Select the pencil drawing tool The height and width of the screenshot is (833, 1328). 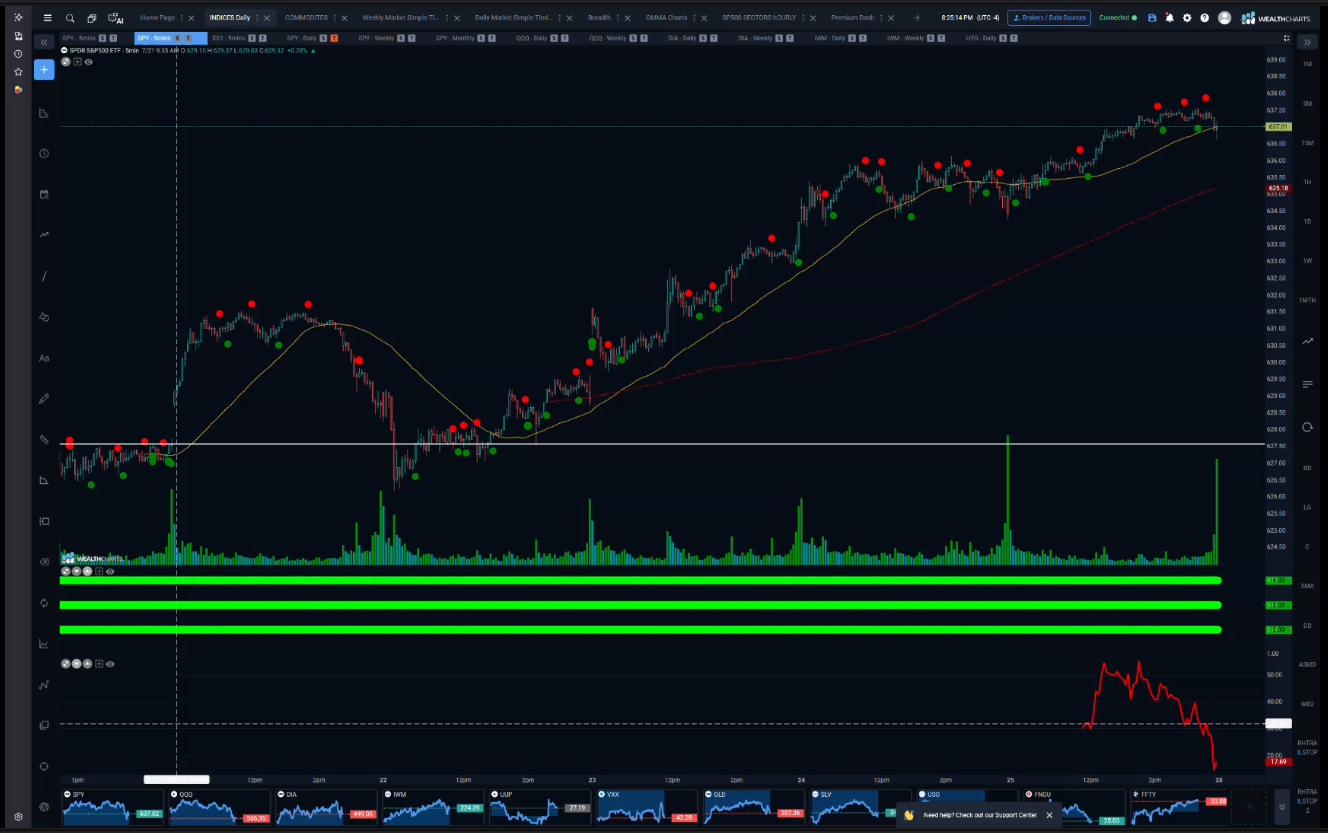click(44, 398)
